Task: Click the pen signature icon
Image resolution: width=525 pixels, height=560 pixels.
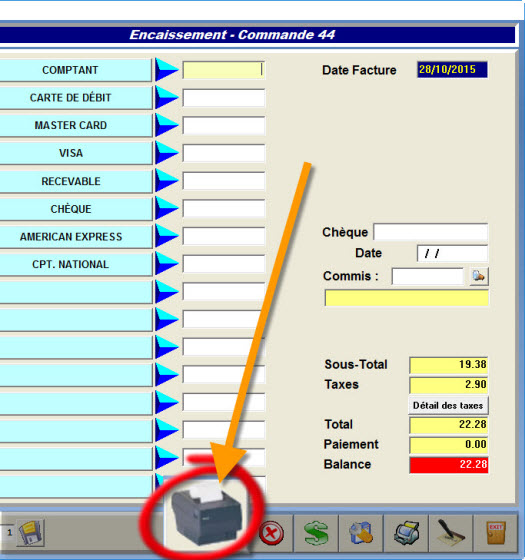Action: point(450,532)
